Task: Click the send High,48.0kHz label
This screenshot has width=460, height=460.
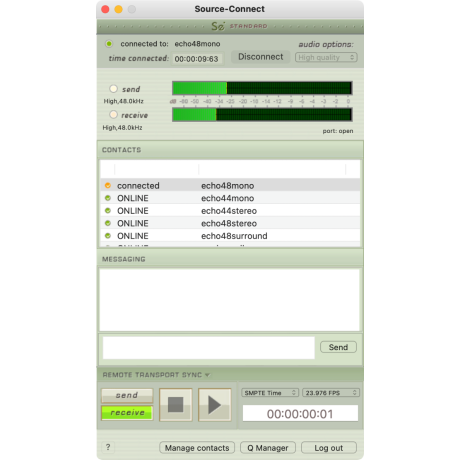Action: [x=123, y=101]
